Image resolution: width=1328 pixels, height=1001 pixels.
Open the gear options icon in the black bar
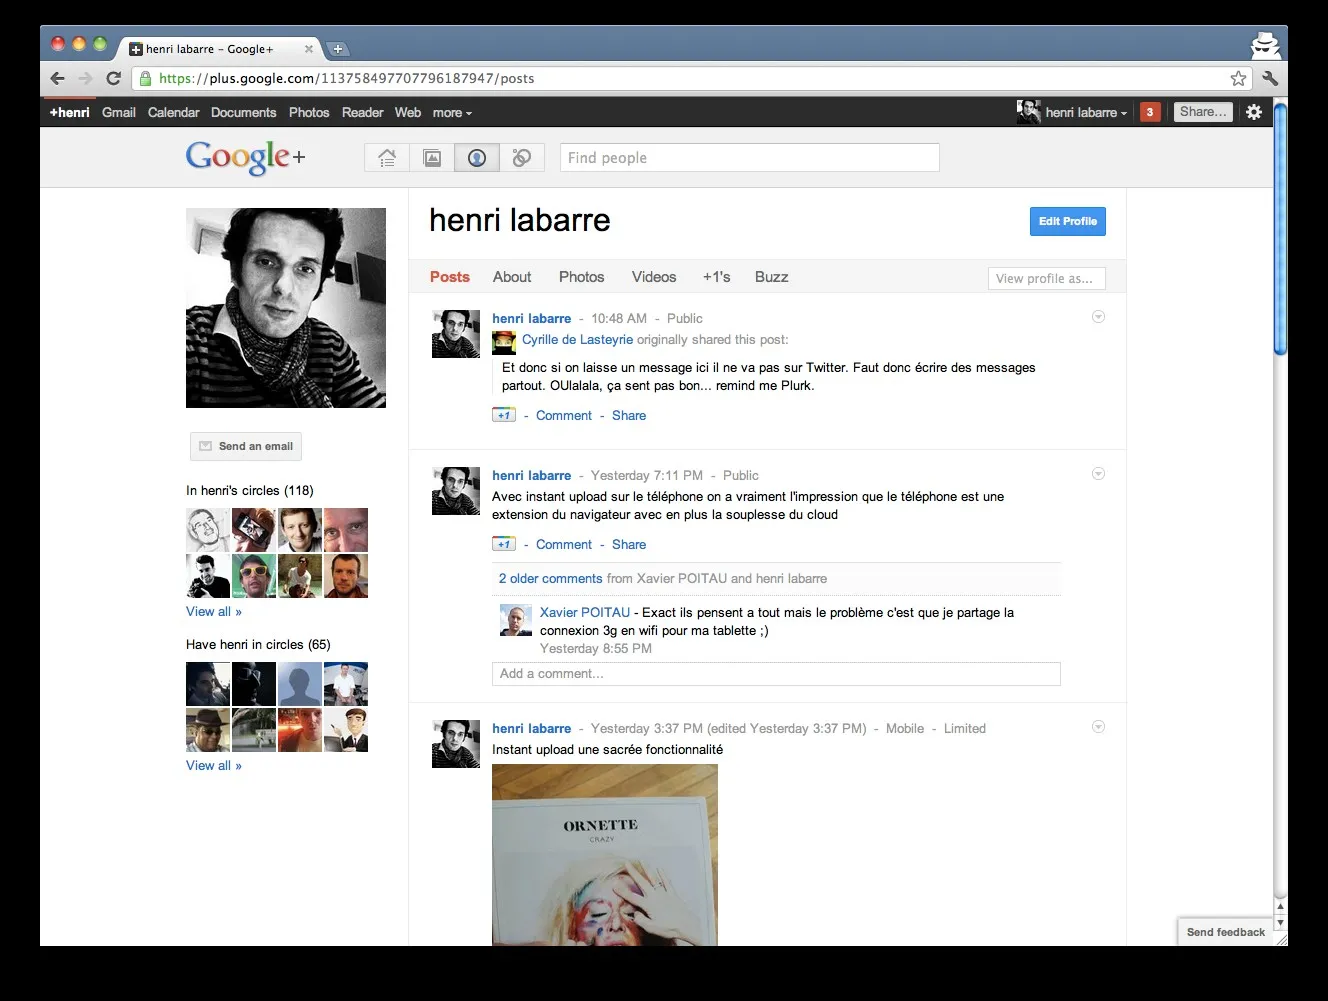[1254, 112]
